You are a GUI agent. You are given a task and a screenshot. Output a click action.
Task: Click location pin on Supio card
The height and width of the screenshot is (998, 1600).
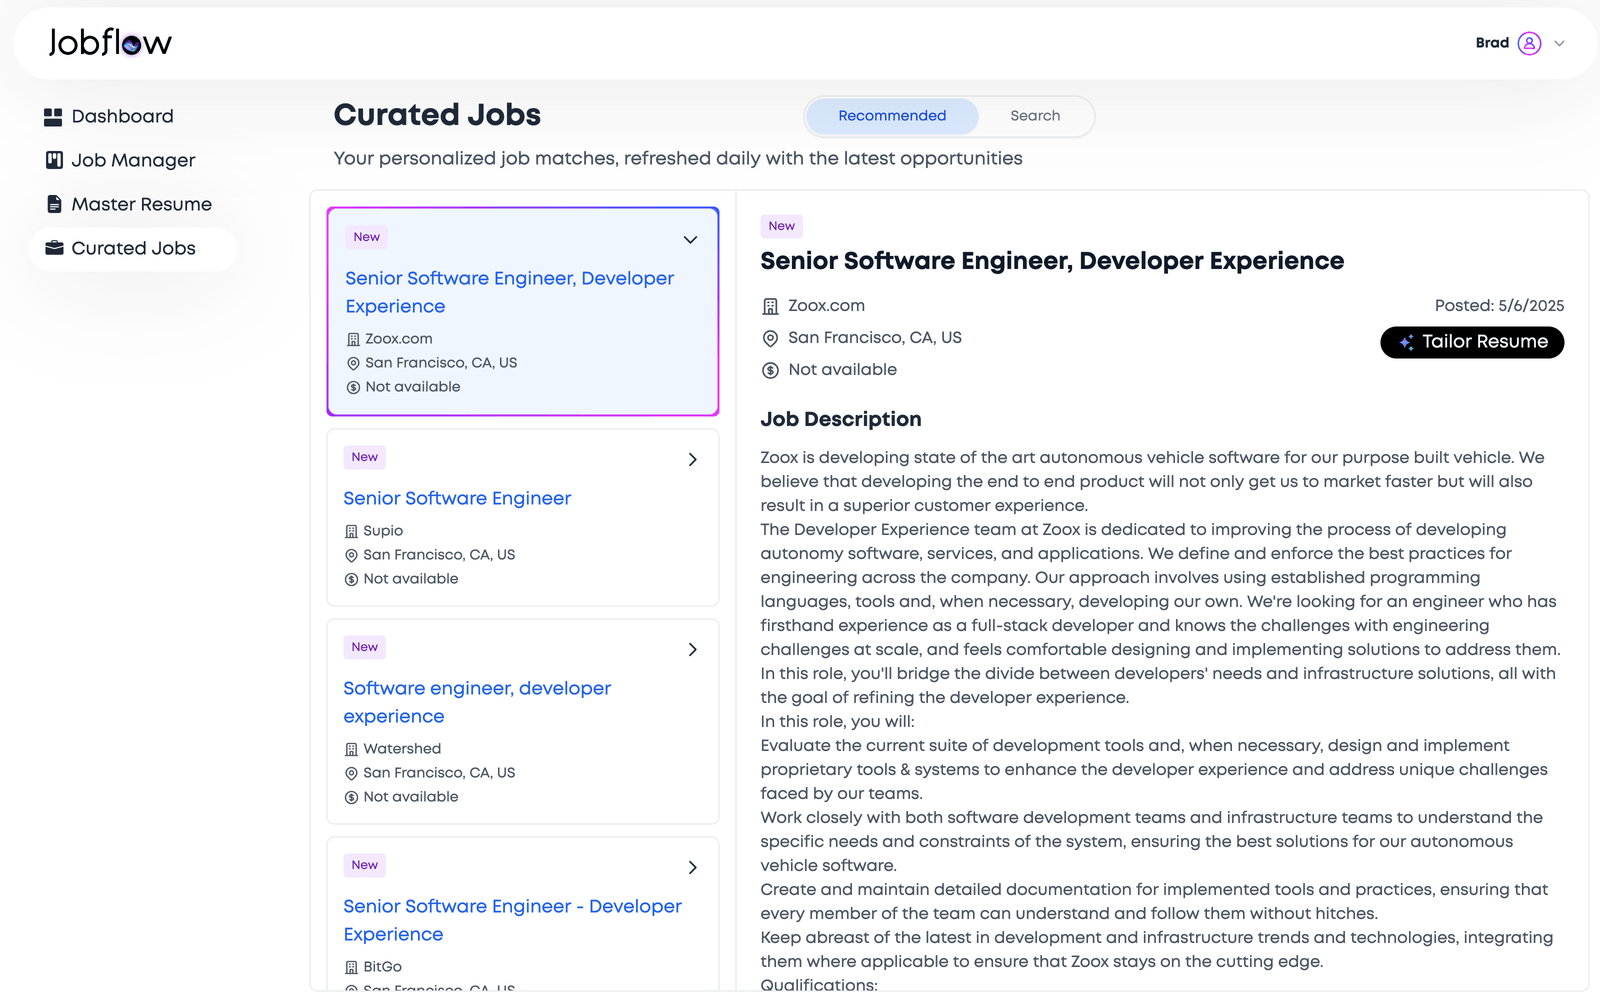(351, 555)
